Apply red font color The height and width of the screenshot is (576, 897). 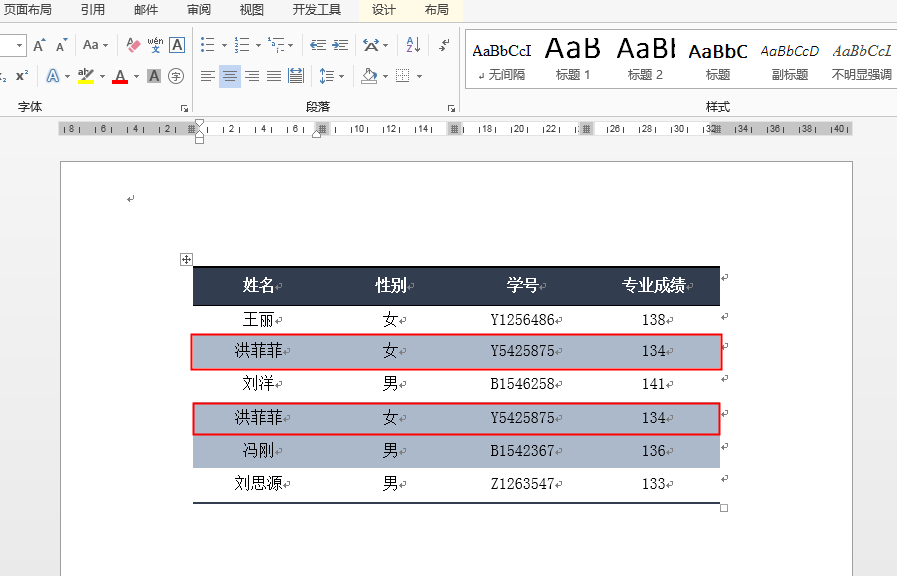click(x=120, y=76)
